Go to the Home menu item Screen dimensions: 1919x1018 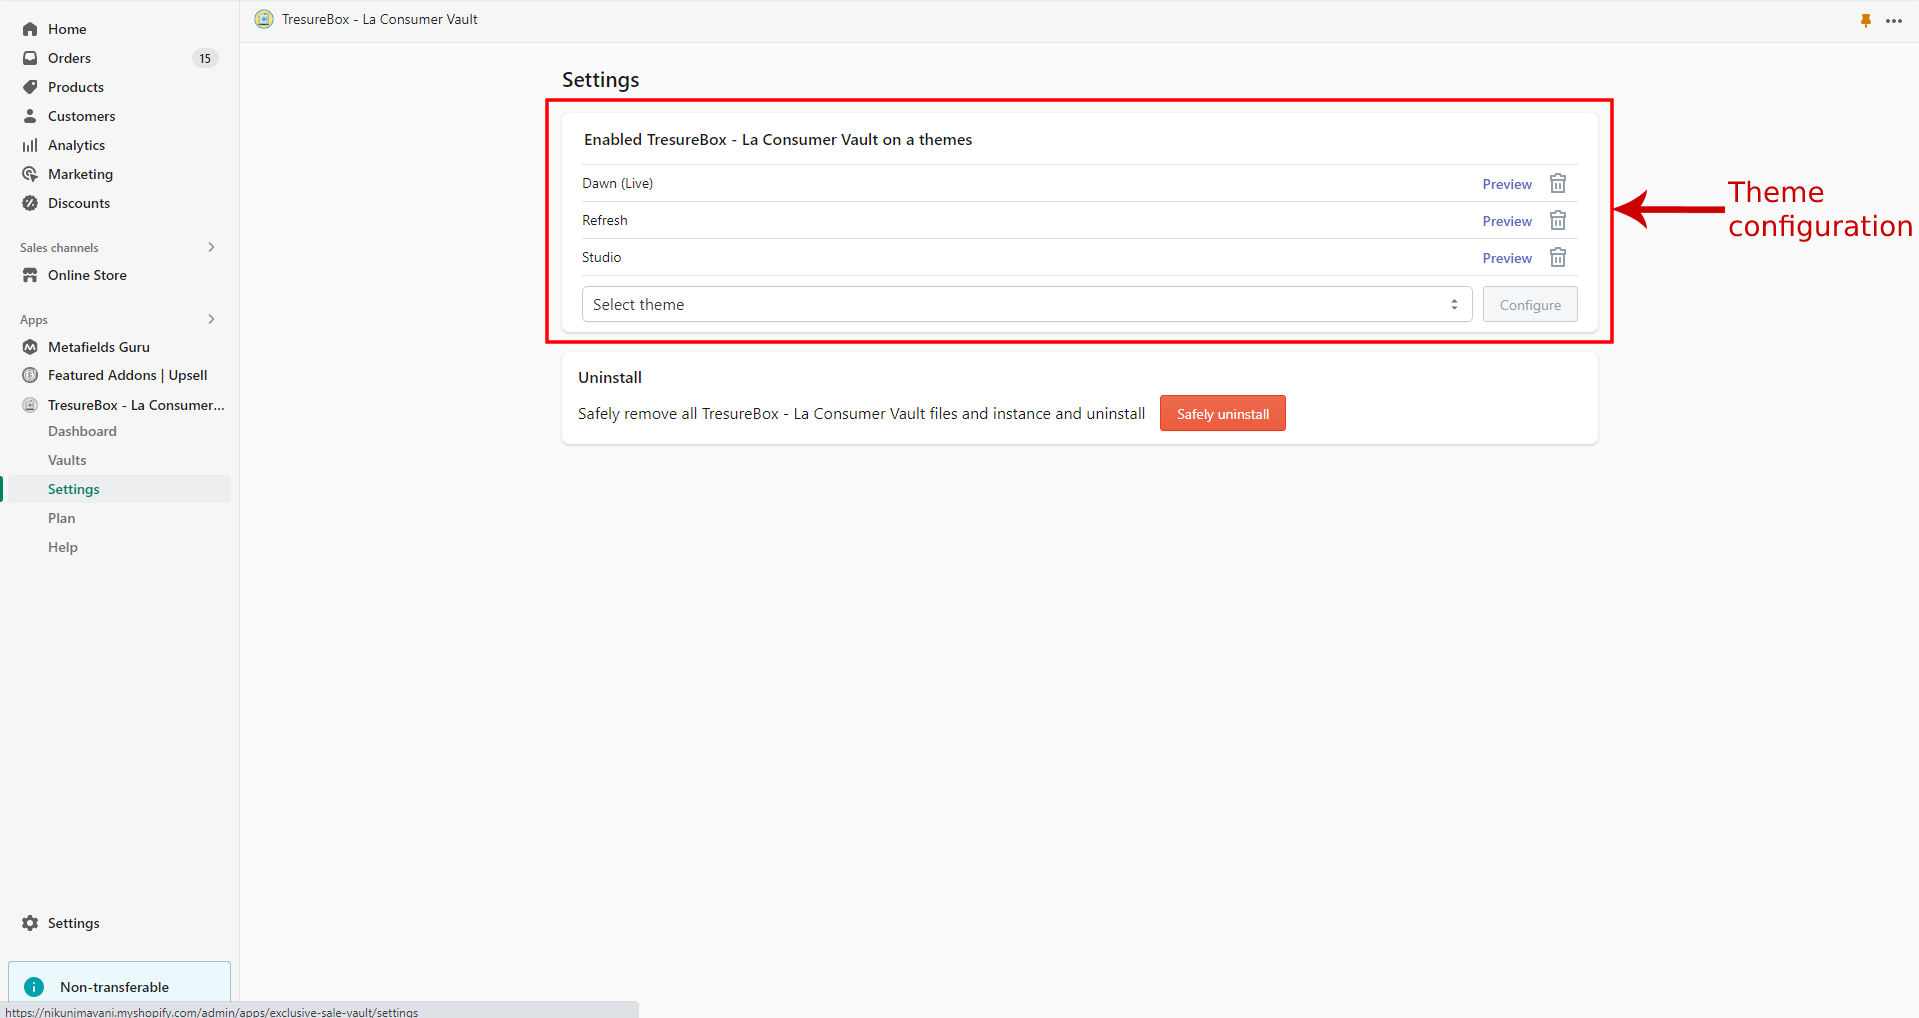67,29
